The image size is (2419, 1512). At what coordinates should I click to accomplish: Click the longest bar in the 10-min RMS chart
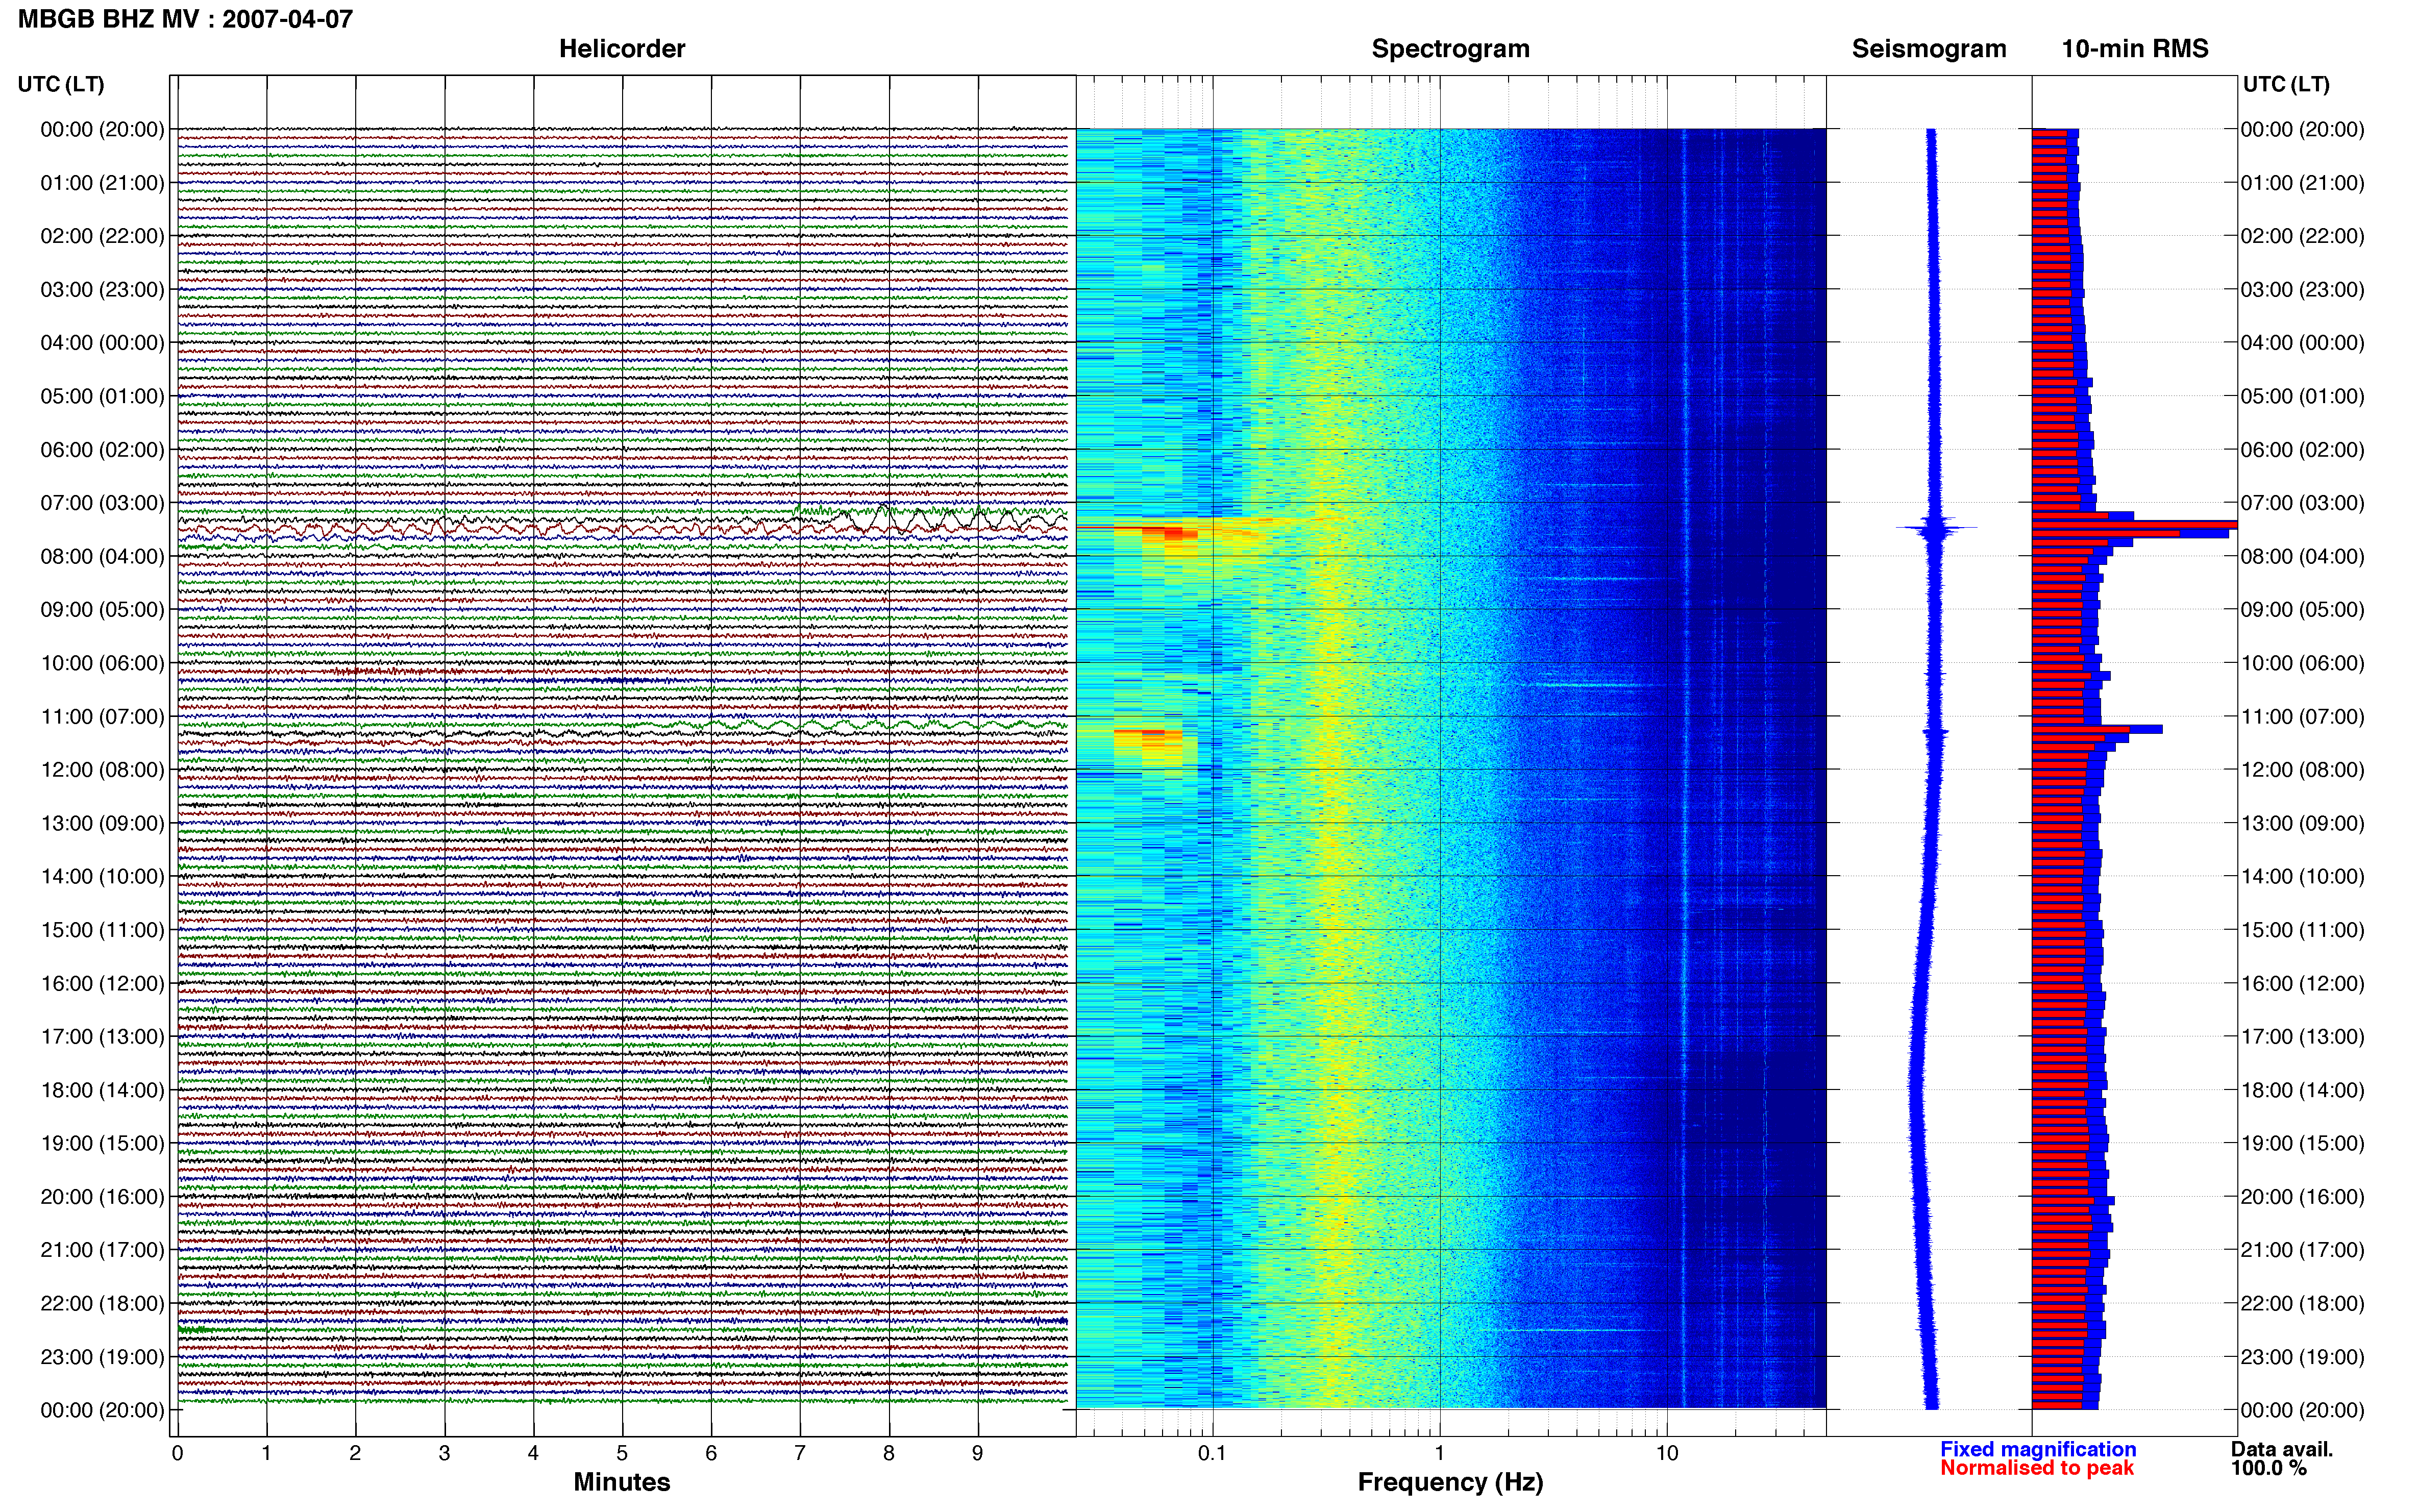click(x=2134, y=525)
